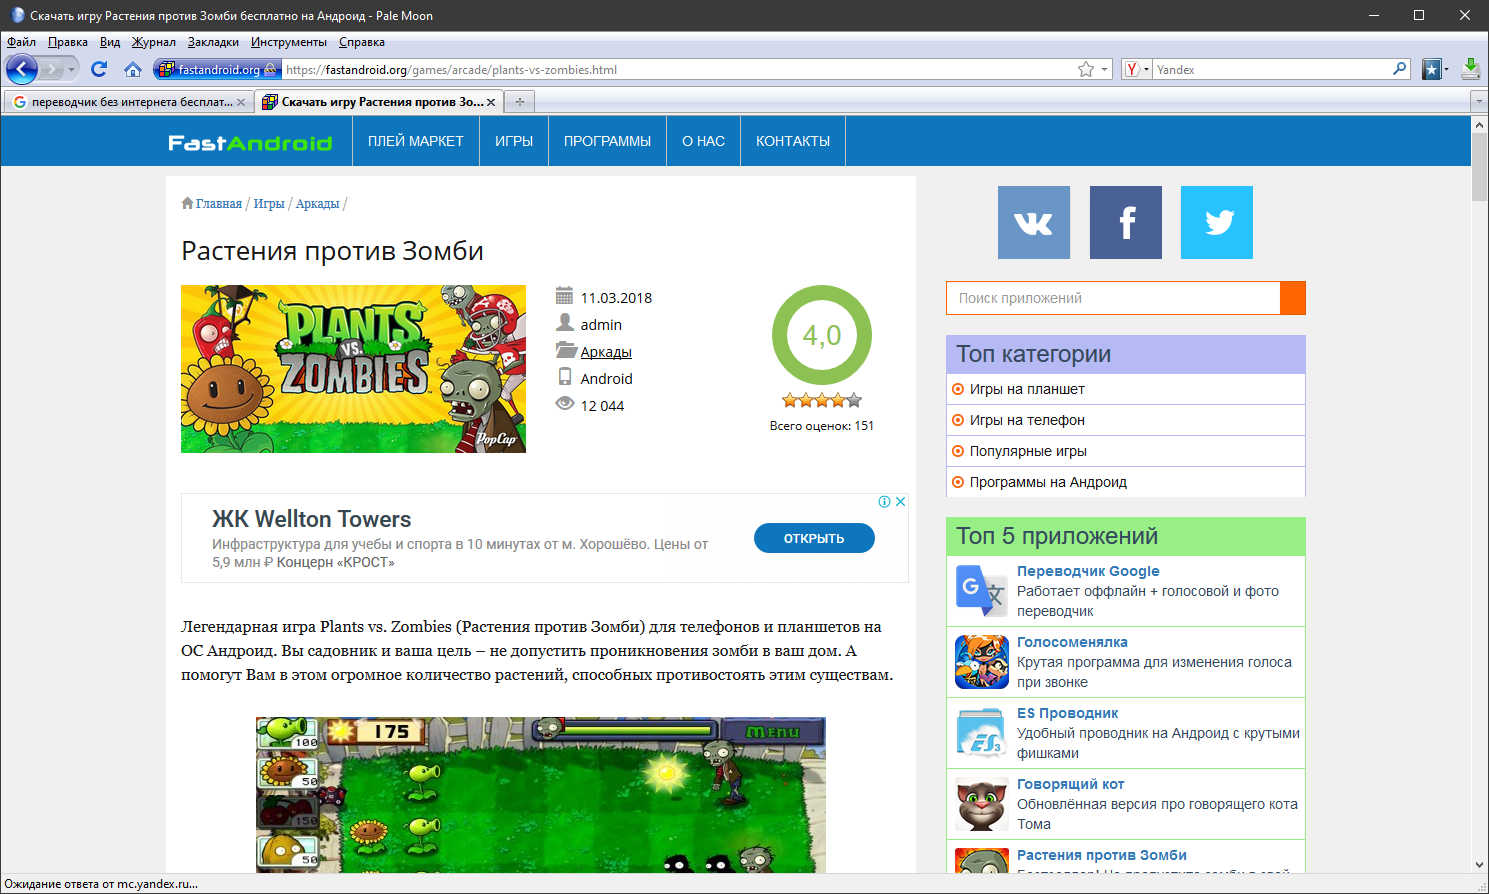Image resolution: width=1489 pixels, height=894 pixels.
Task: Open the 'Голосоменялка' app link
Action: coord(1072,642)
